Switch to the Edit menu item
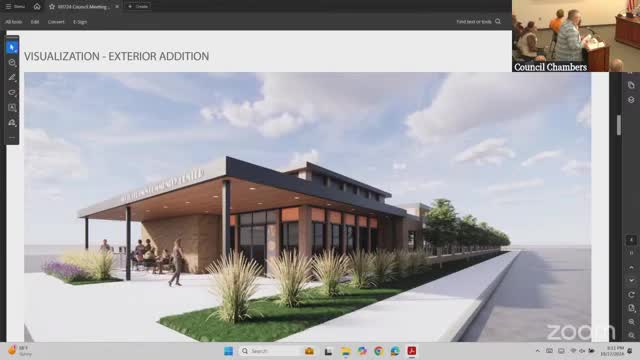The width and height of the screenshot is (640, 360). pyautogui.click(x=35, y=22)
